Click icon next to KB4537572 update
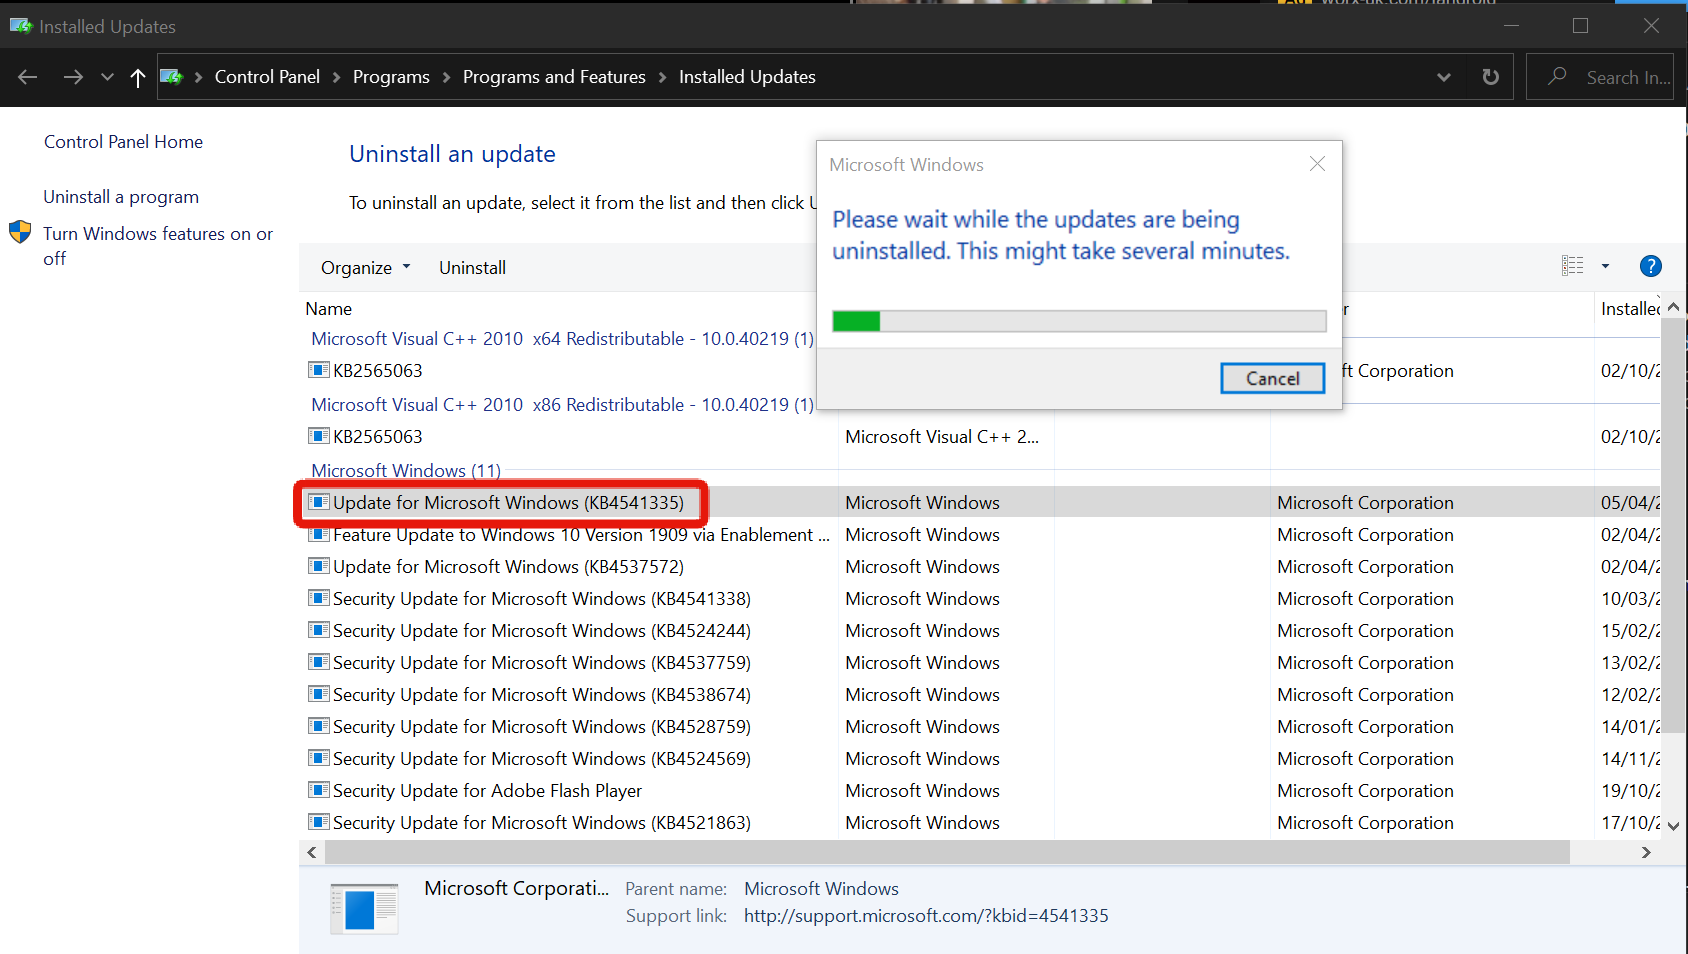The width and height of the screenshot is (1688, 954). (x=319, y=566)
